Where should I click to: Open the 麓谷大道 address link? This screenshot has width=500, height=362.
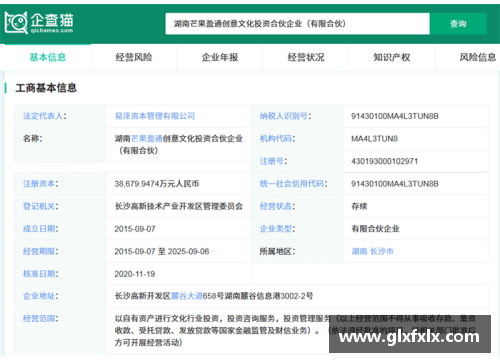coord(187,296)
